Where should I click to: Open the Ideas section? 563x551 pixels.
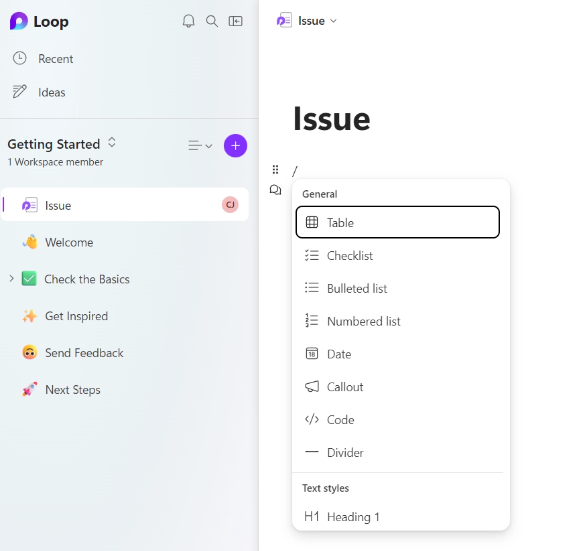(52, 93)
